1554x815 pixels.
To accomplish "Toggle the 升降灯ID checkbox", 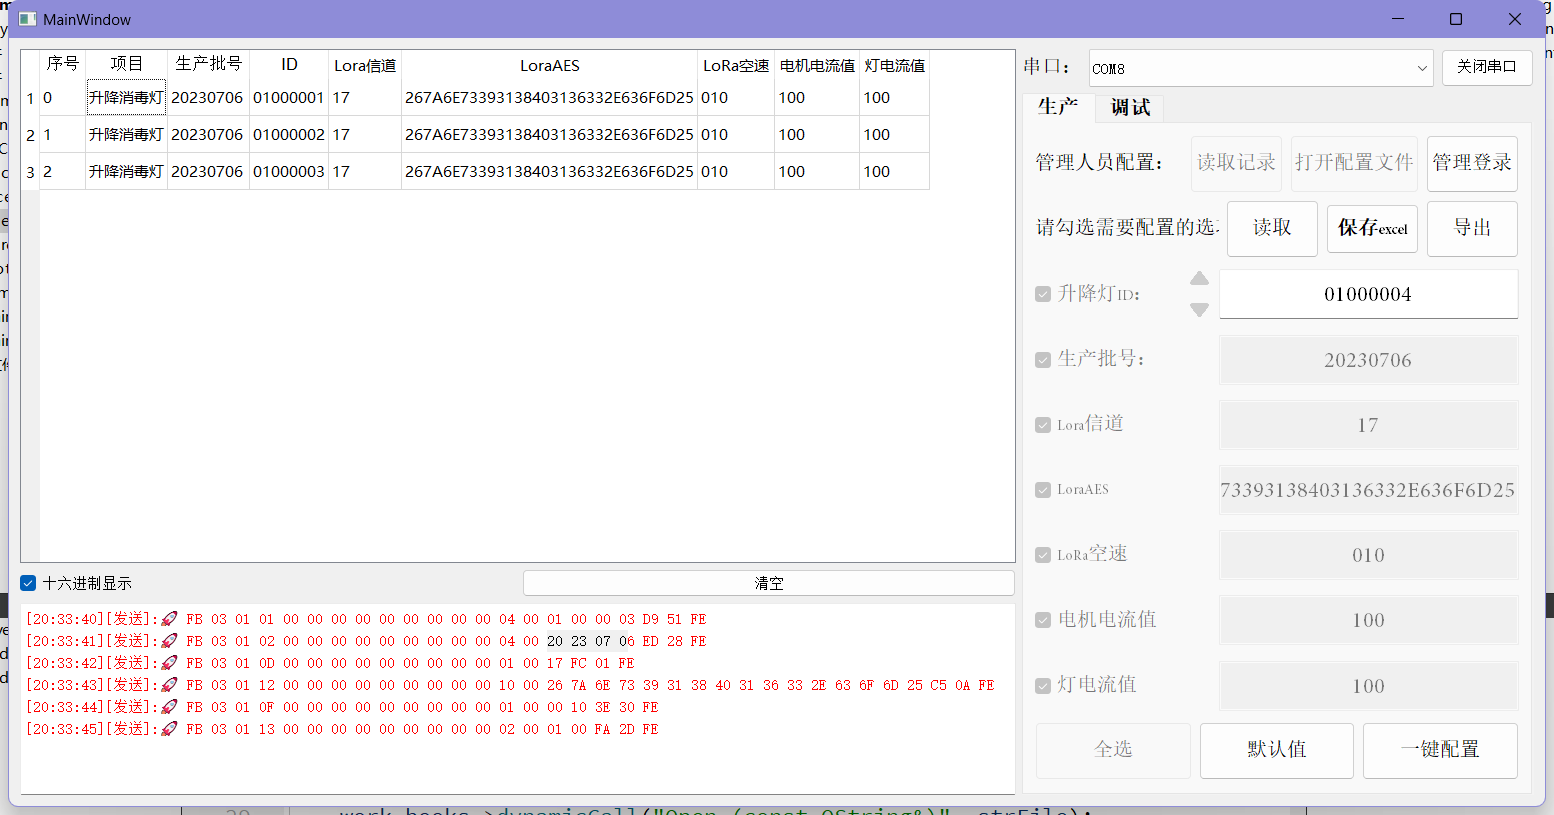I will tap(1043, 293).
